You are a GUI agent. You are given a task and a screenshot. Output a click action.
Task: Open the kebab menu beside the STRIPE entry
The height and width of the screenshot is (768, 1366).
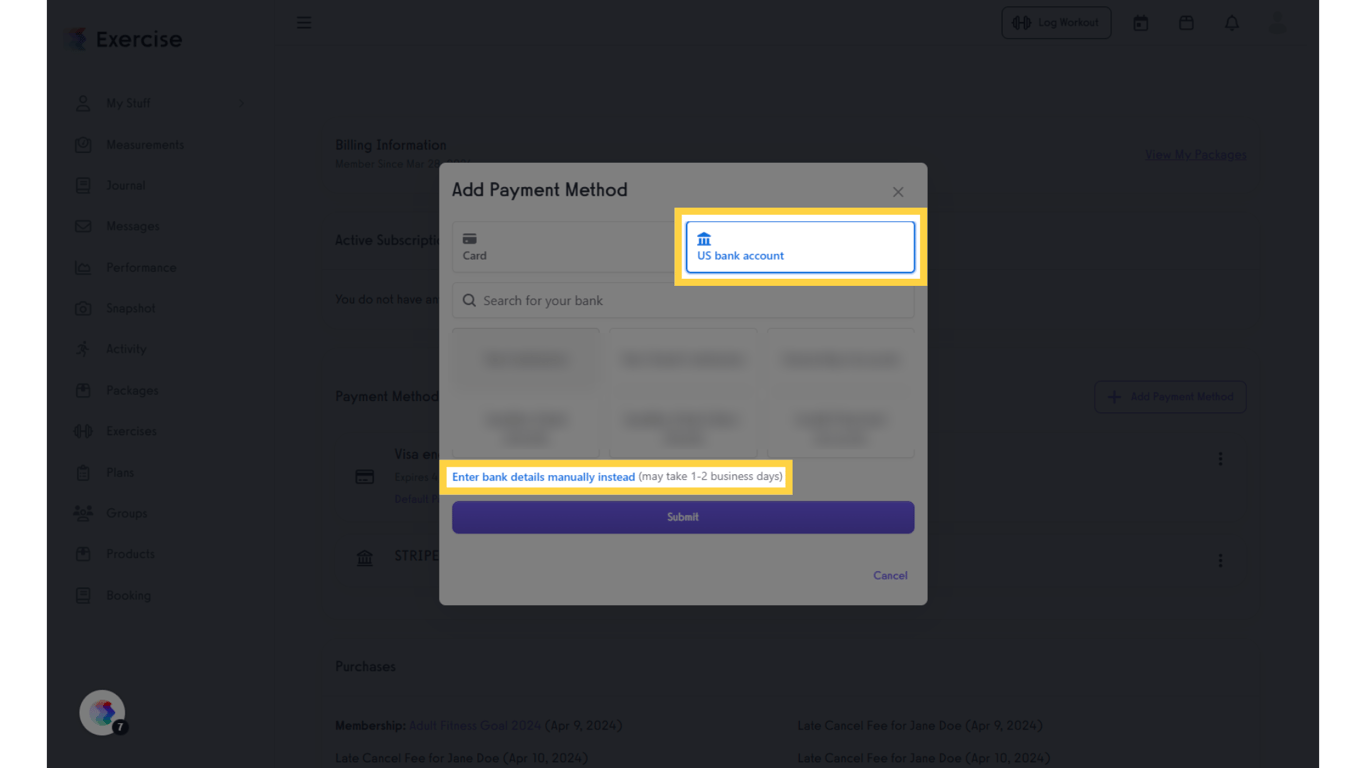click(x=1220, y=560)
